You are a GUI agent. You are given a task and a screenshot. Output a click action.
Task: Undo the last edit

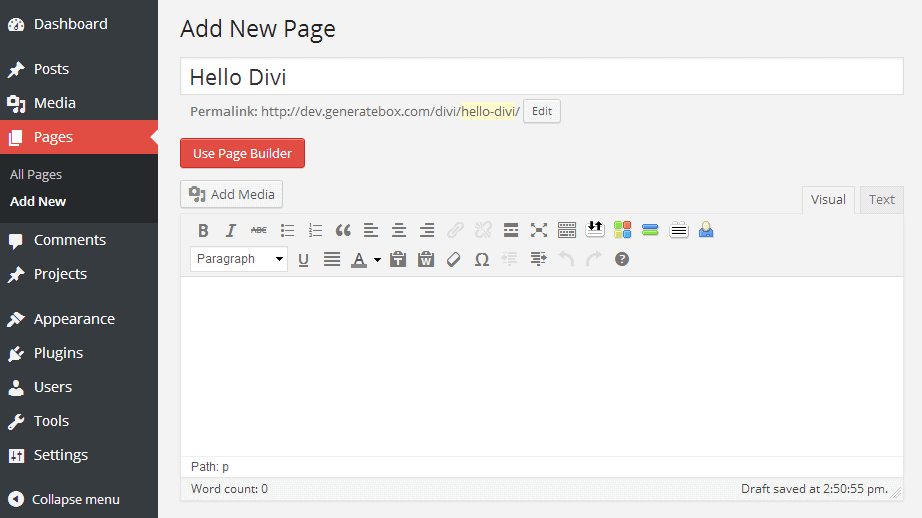pos(566,259)
